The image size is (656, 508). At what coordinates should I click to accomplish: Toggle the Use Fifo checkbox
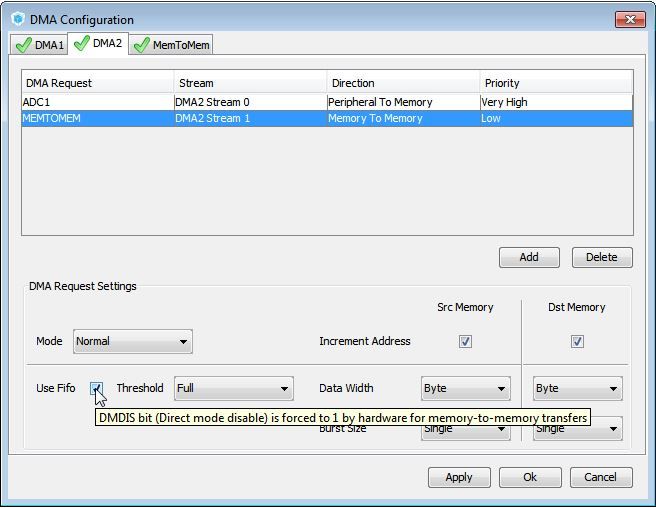pyautogui.click(x=96, y=388)
